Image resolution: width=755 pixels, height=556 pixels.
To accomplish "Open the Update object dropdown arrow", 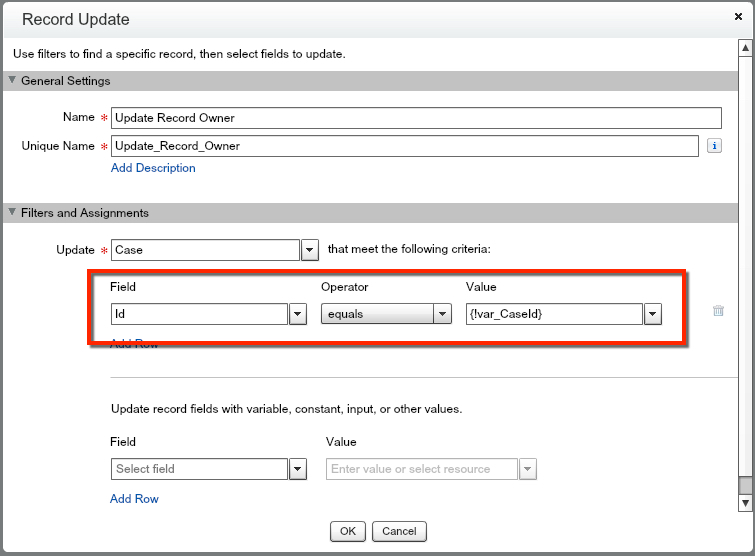I will pos(310,250).
